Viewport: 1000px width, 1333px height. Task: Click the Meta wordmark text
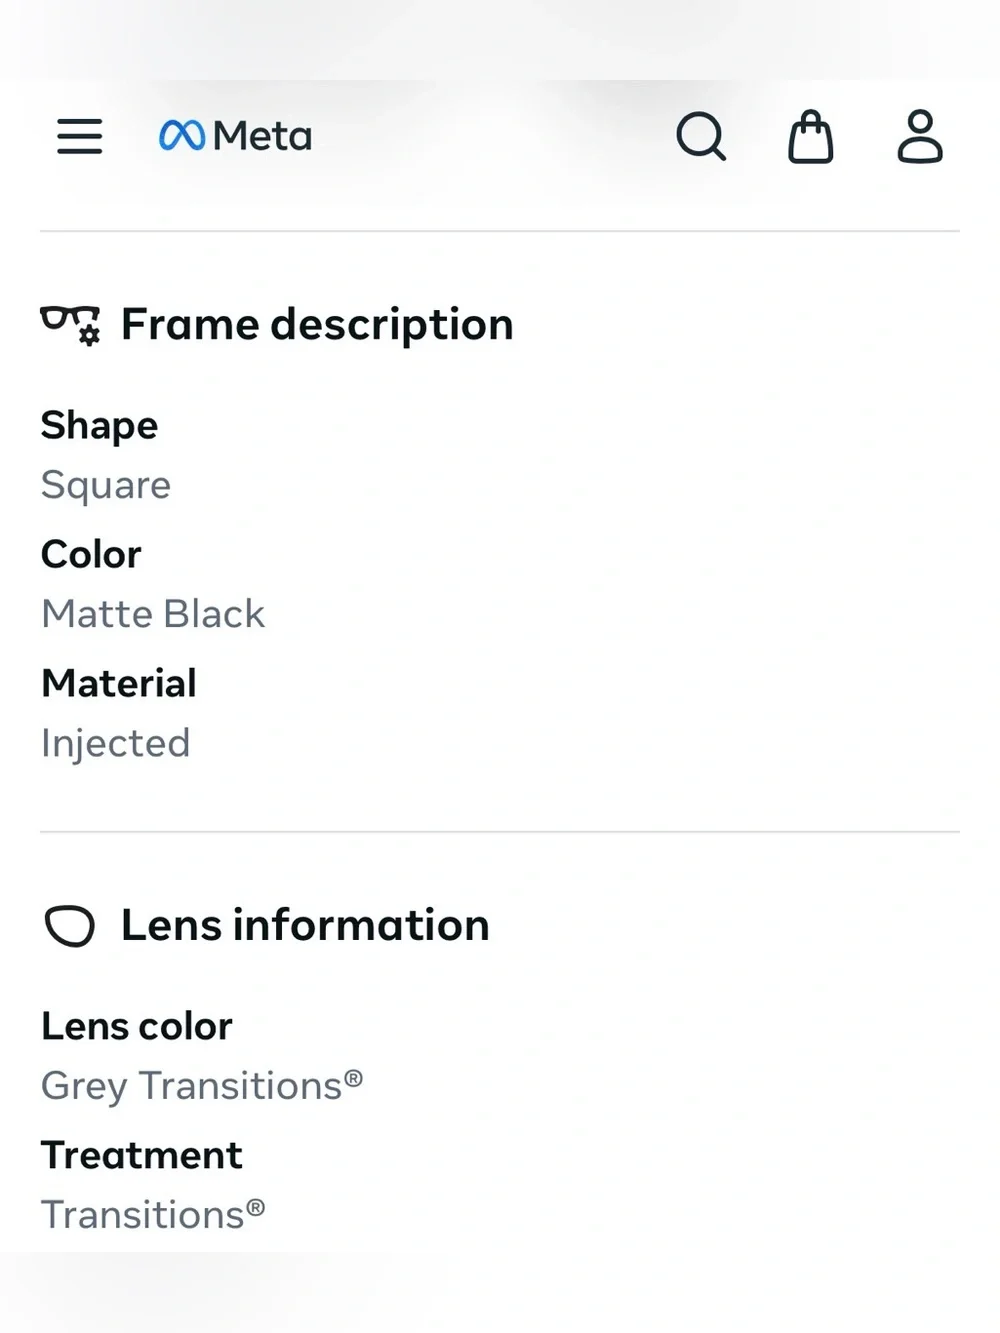coord(263,136)
